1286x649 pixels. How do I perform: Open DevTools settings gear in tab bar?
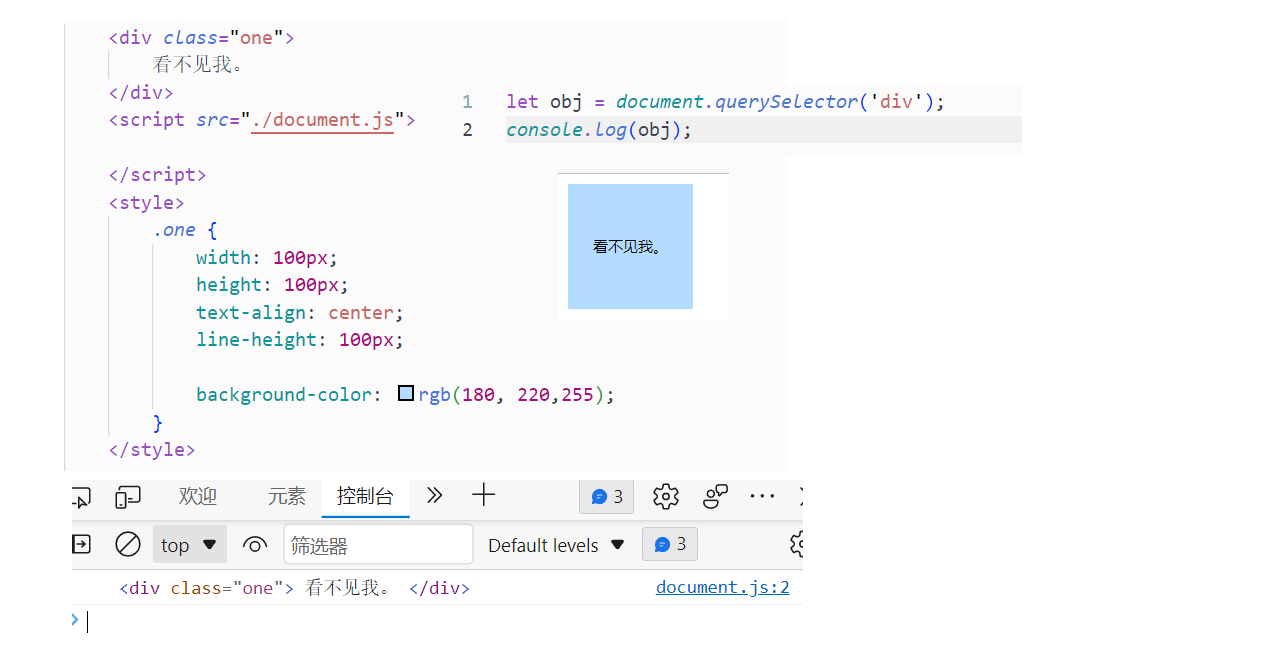pos(666,496)
